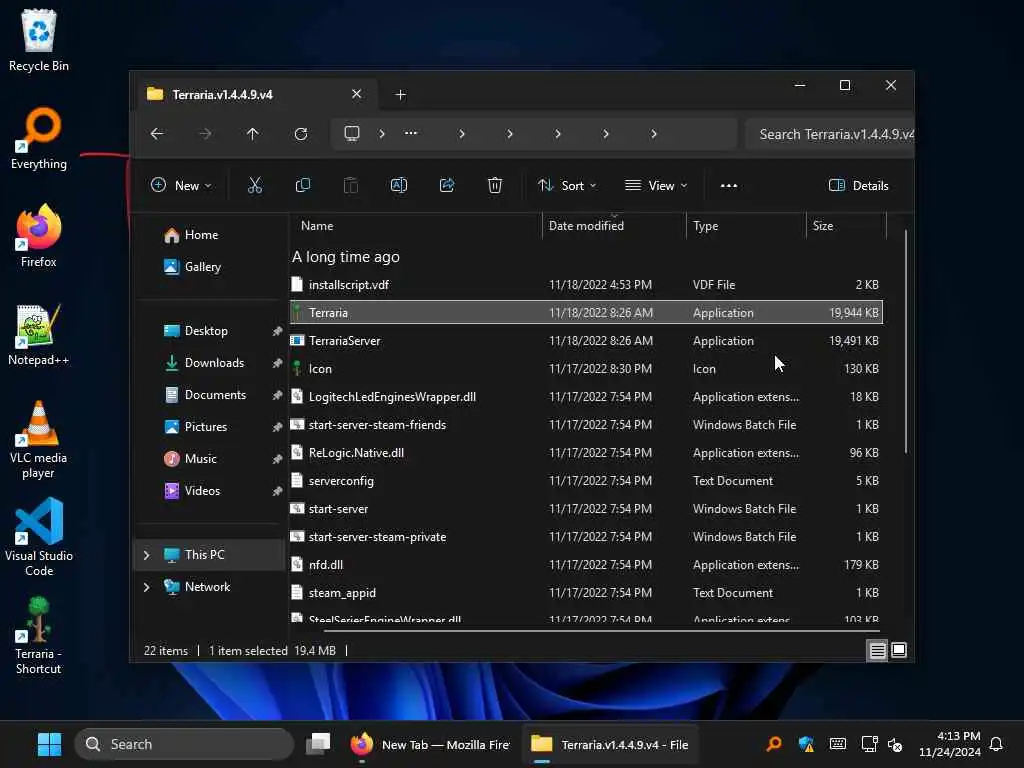Select the serverconfig text document
1024x768 pixels.
[x=586, y=481]
